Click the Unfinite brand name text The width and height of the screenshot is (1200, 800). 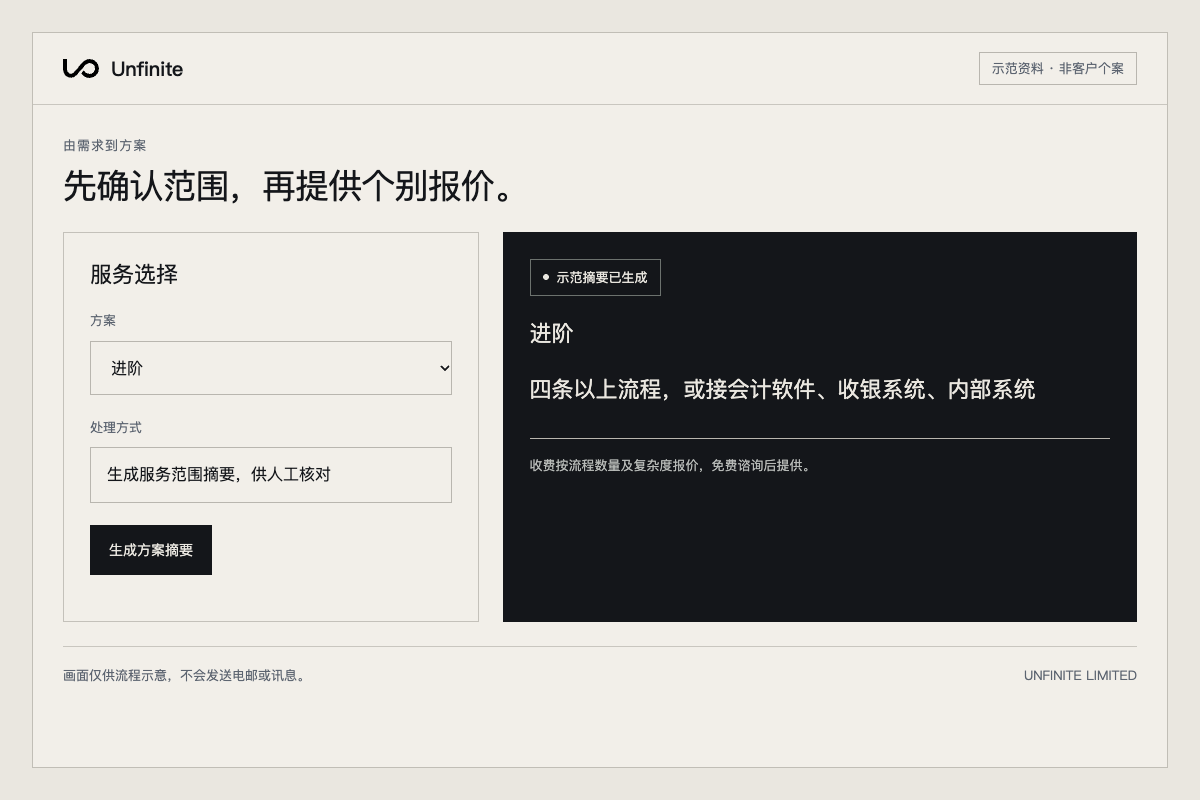(x=147, y=69)
